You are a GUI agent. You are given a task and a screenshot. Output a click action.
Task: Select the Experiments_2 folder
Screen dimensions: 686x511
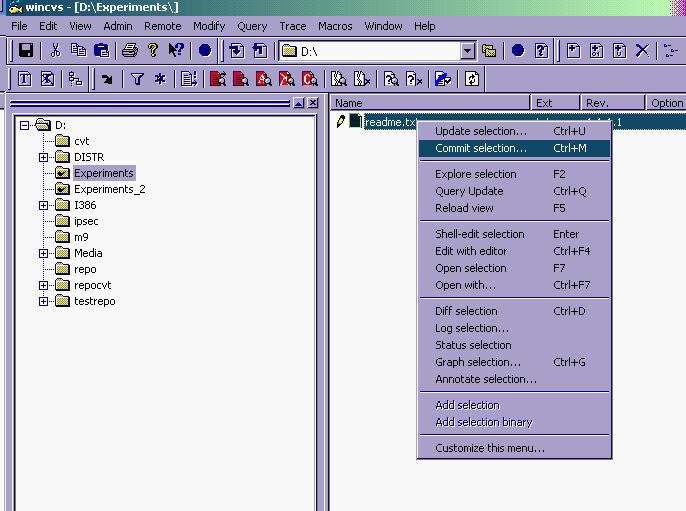coord(109,189)
